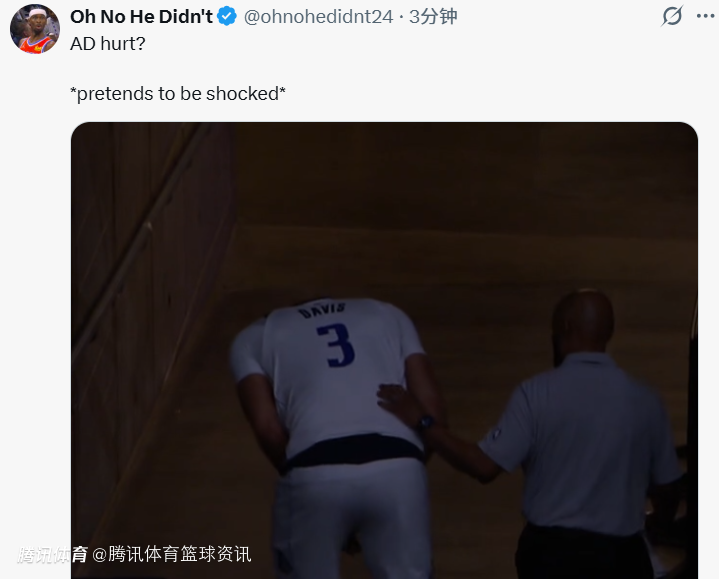This screenshot has width=719, height=579.
Task: Click the bald staff member in polo shirt
Action: (581, 433)
